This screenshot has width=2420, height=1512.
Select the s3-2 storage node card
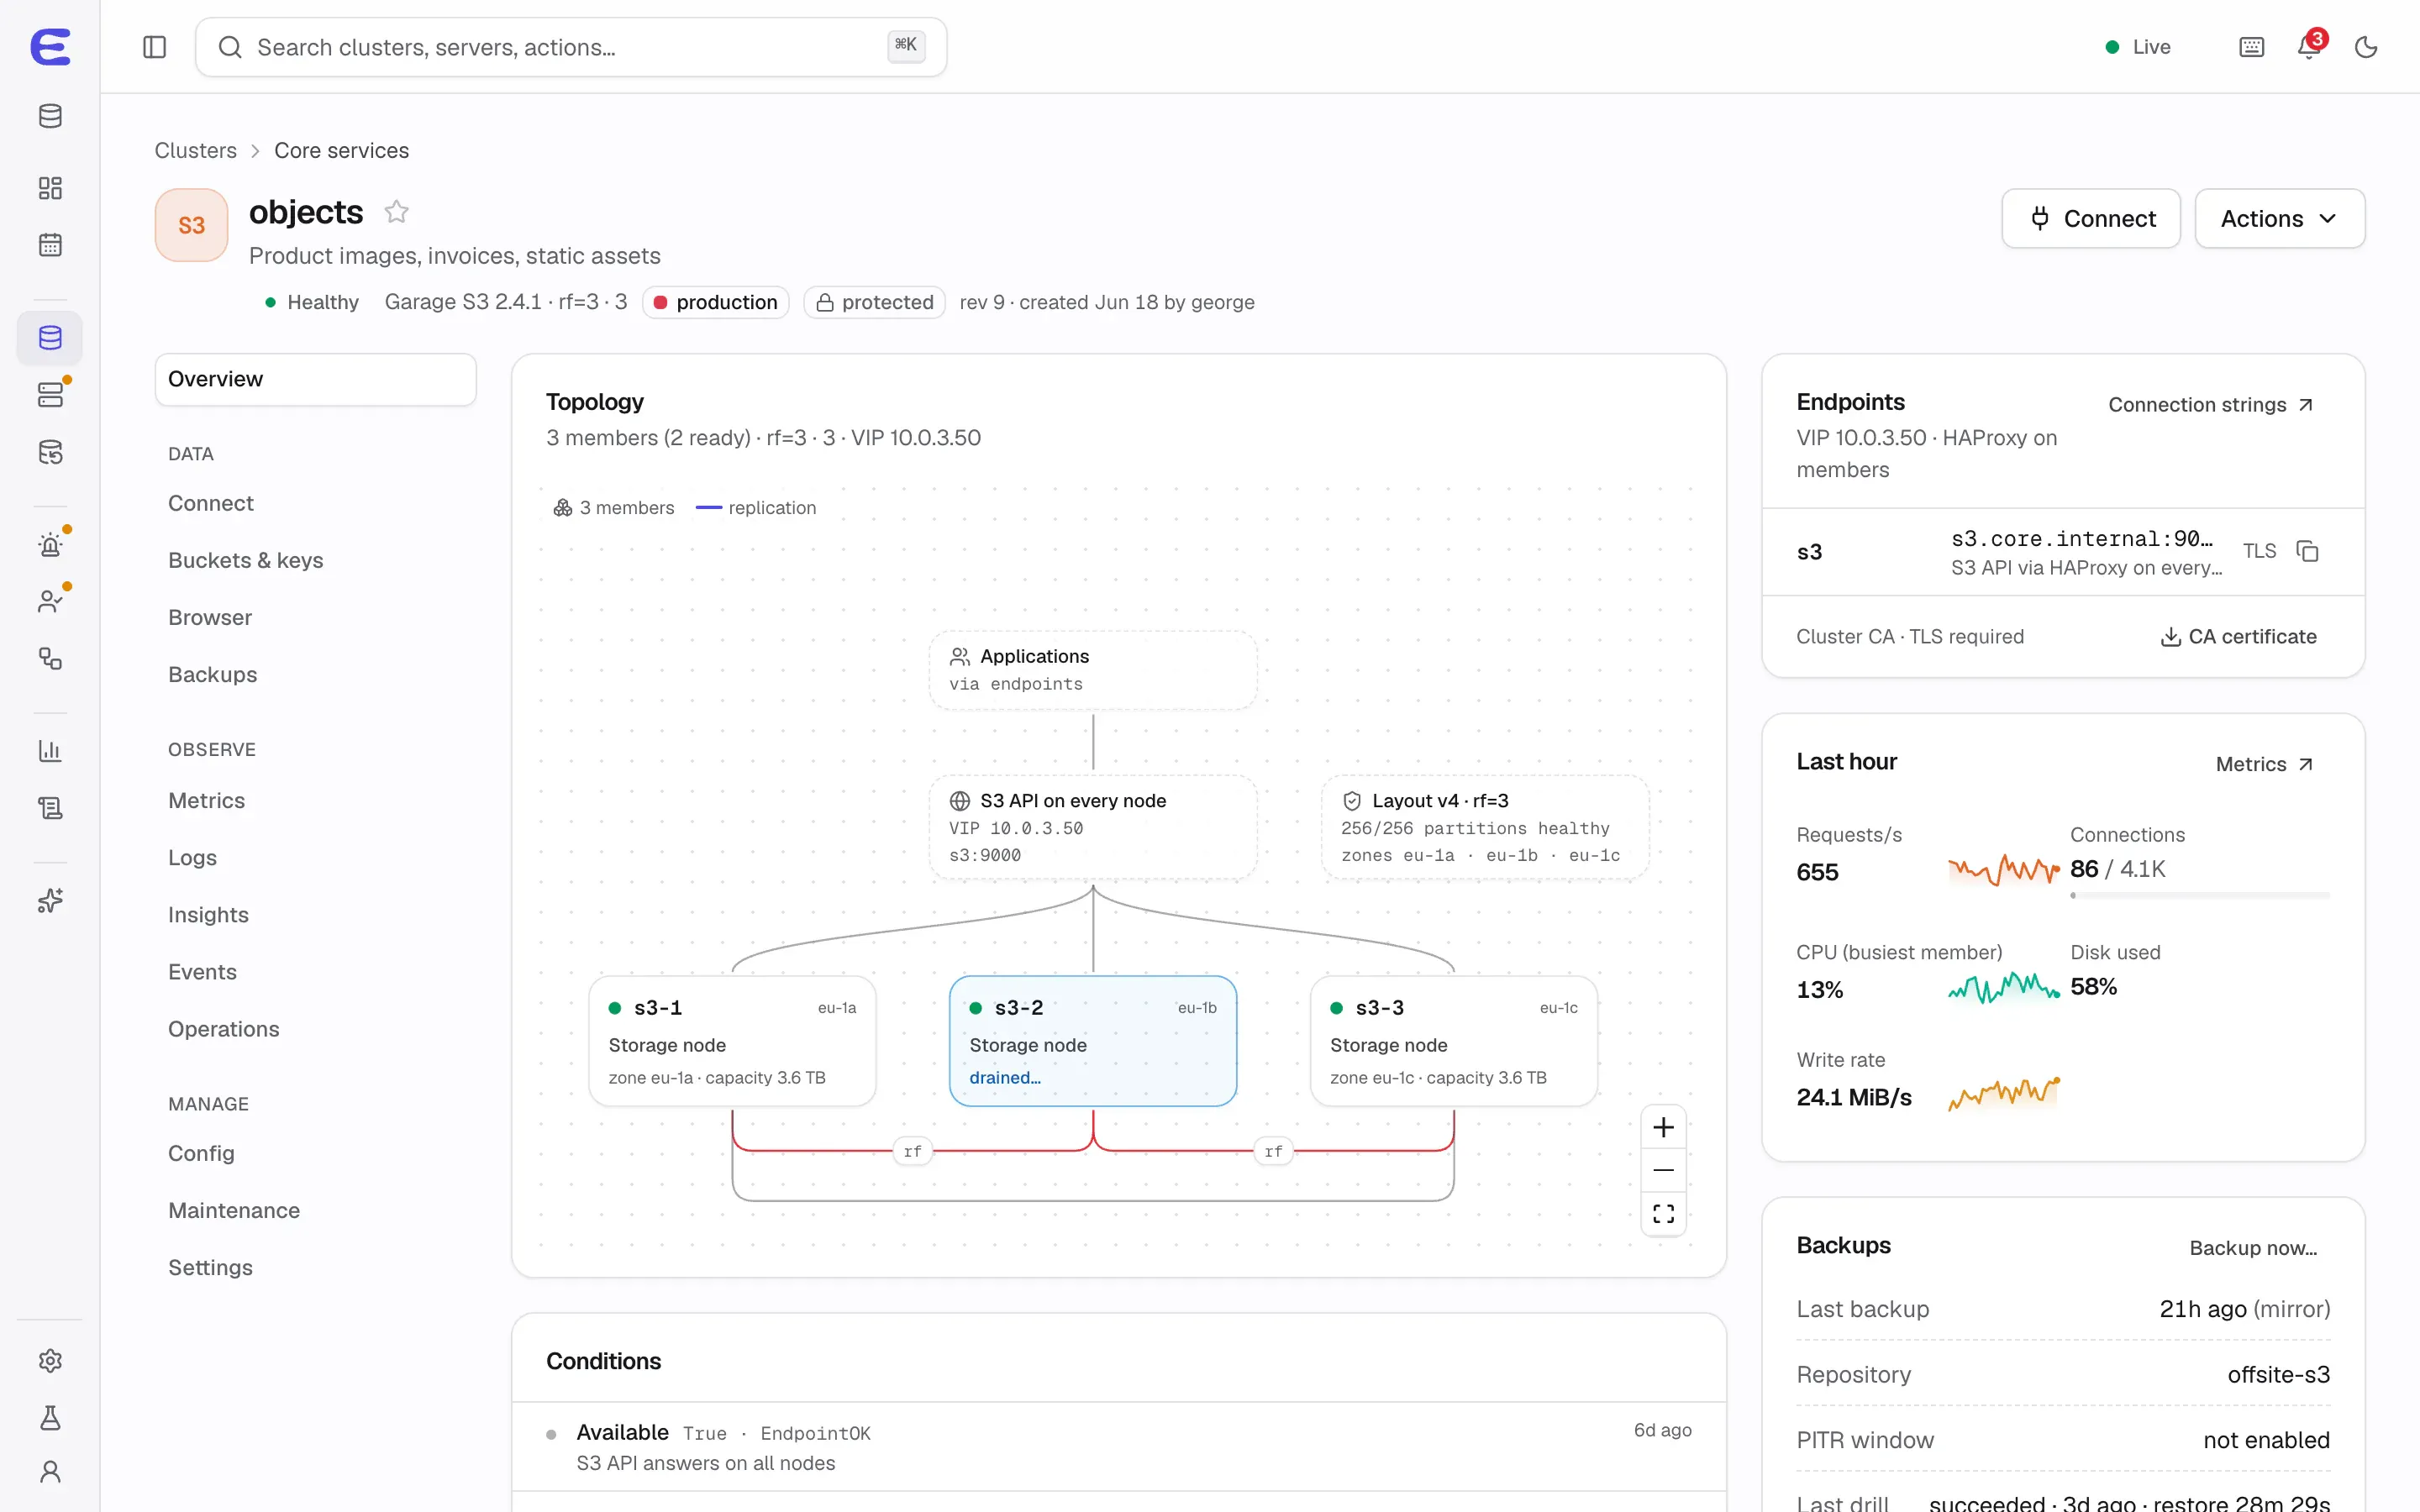[x=1092, y=1041]
